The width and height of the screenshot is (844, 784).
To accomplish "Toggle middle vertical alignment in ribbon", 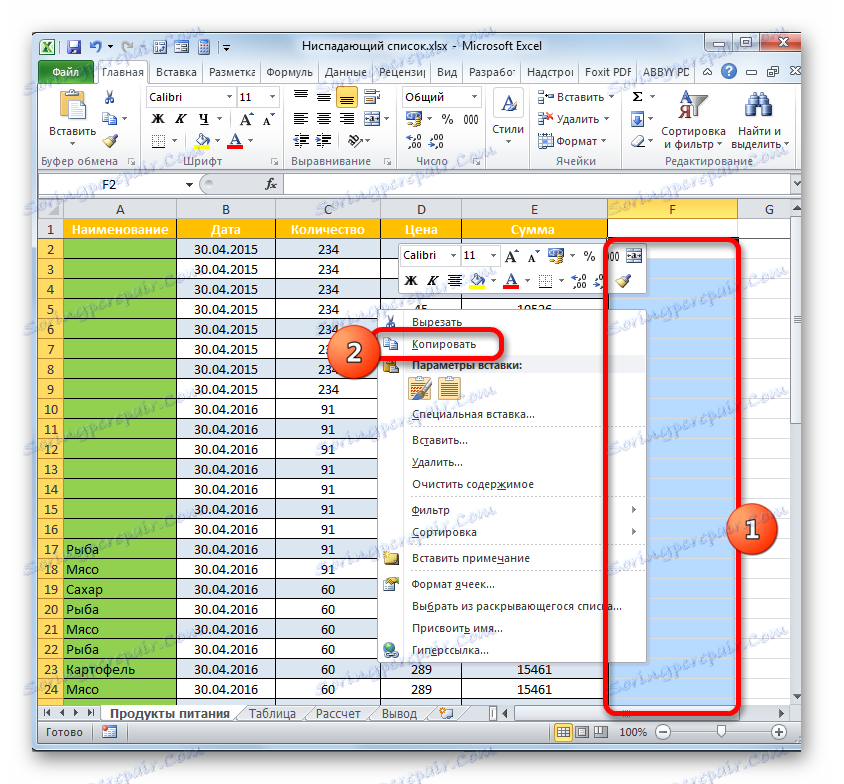I will point(323,97).
